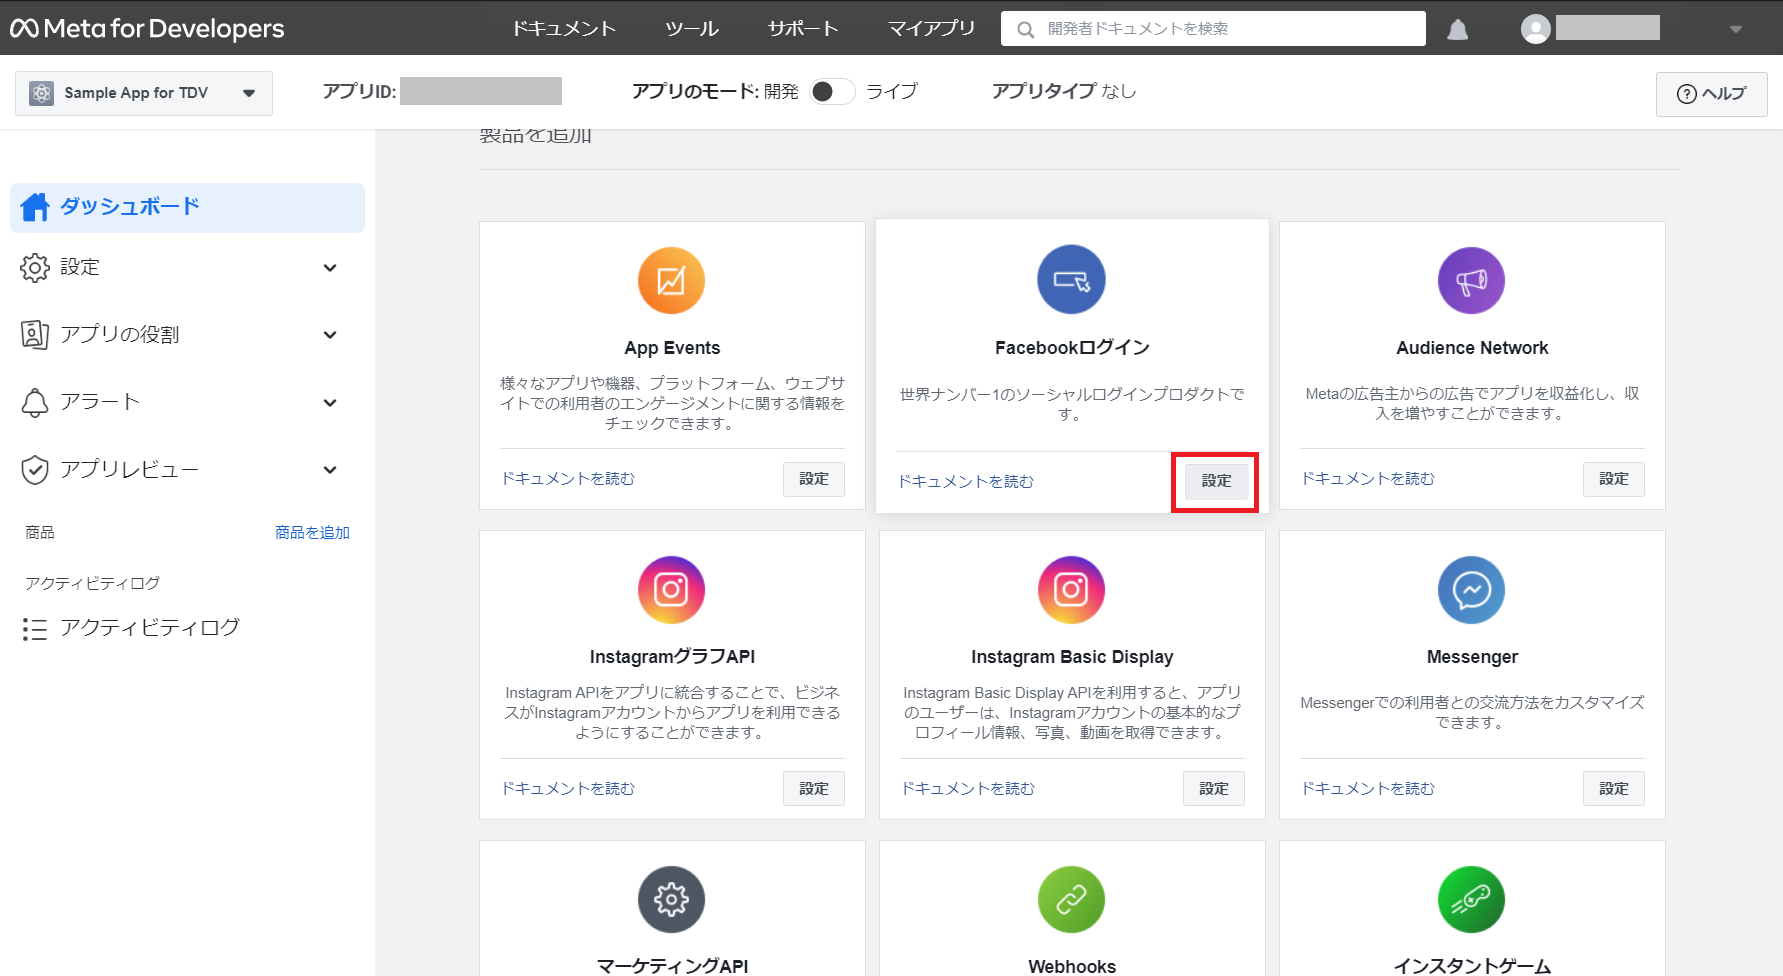Click the Messenger card title
The width and height of the screenshot is (1783, 976).
1472,657
